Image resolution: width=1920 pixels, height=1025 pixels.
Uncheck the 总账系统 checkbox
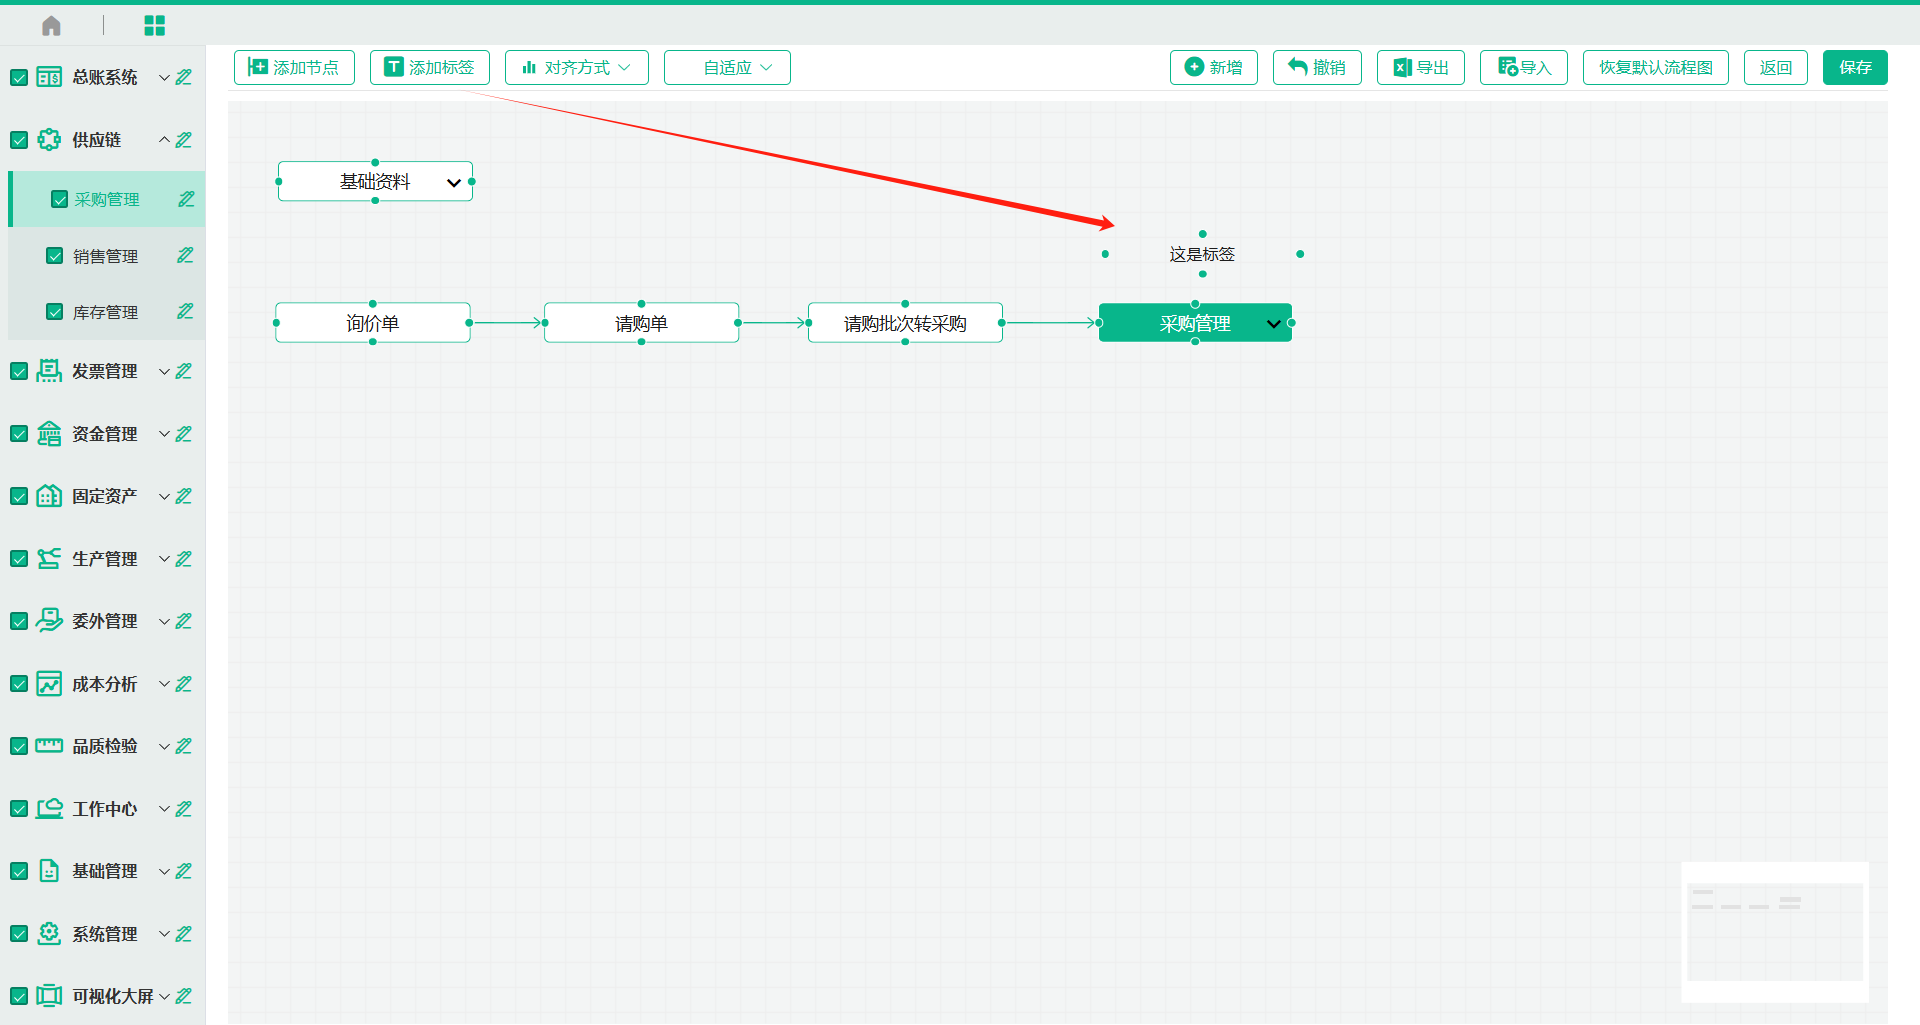pos(19,77)
